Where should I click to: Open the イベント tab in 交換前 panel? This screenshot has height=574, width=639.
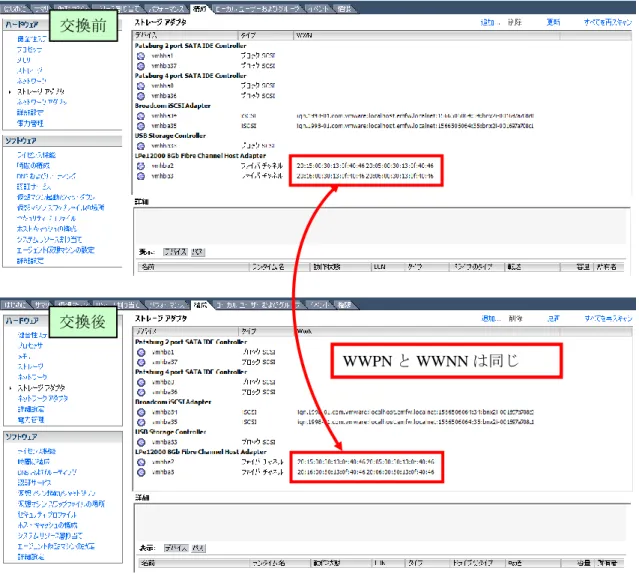[319, 9]
